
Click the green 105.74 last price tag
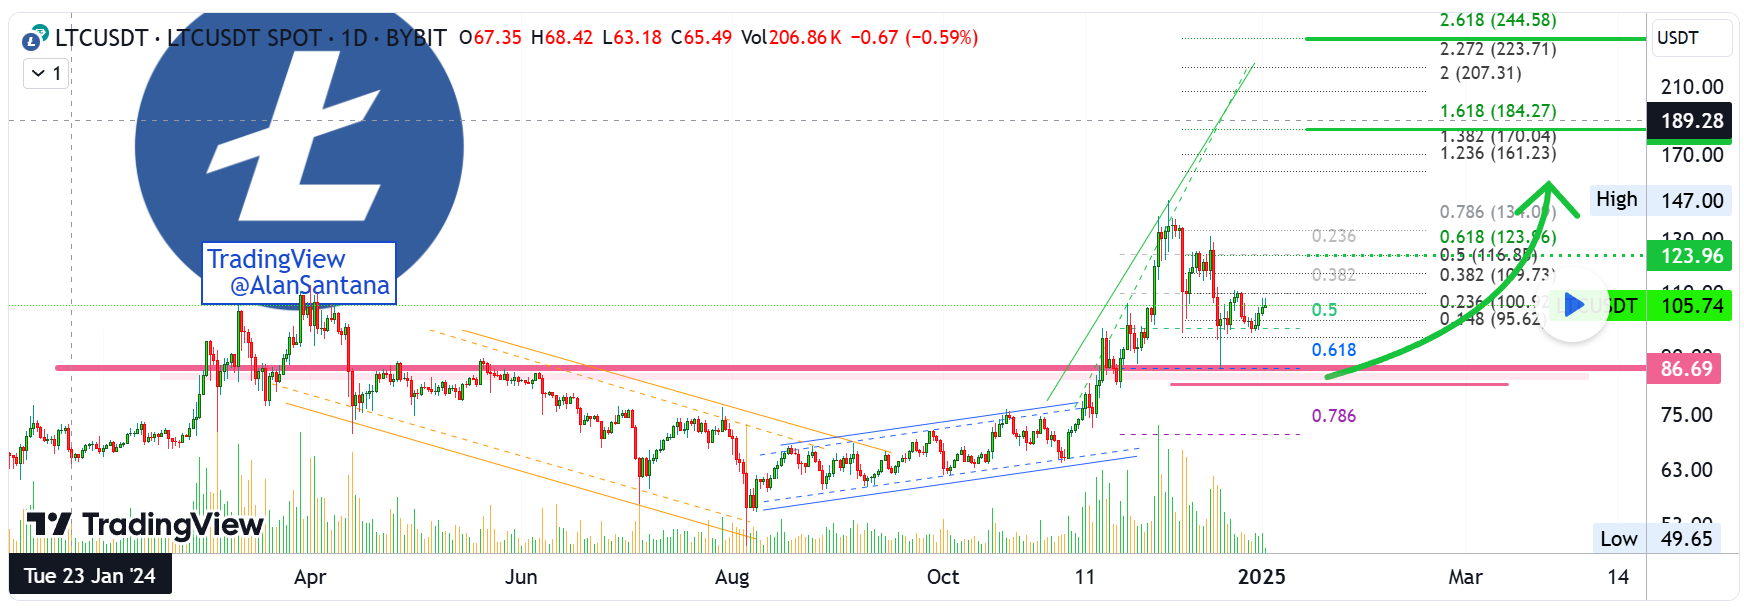point(1691,306)
